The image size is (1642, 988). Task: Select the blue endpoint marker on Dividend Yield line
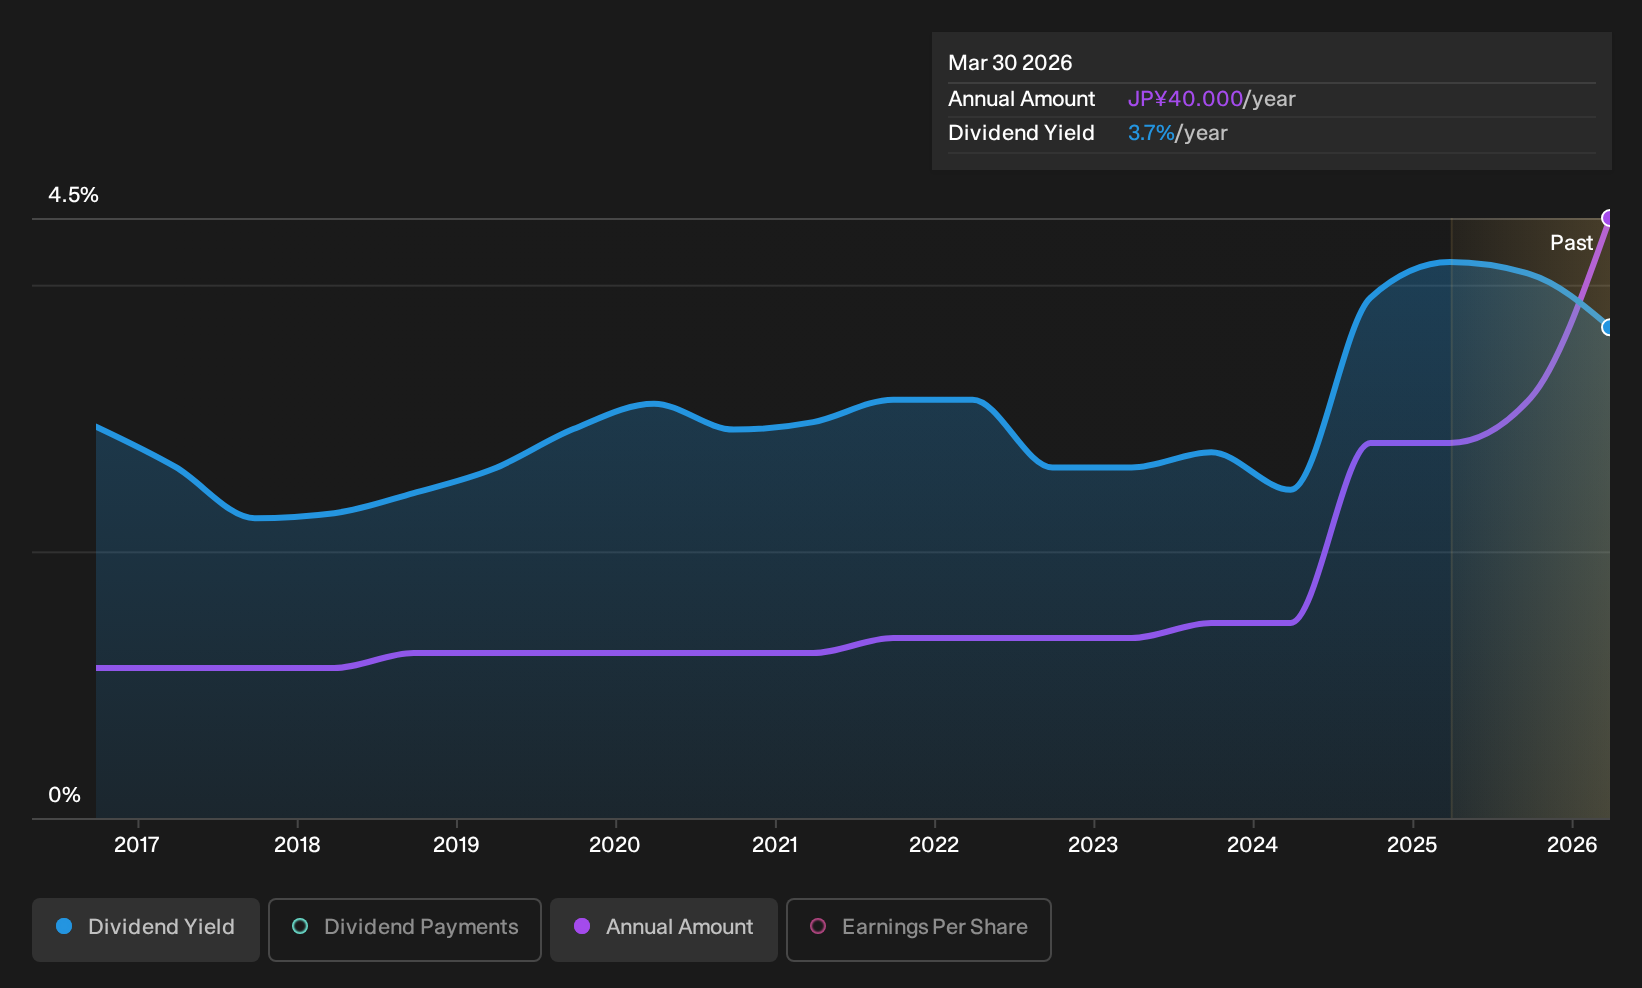[x=1608, y=327]
